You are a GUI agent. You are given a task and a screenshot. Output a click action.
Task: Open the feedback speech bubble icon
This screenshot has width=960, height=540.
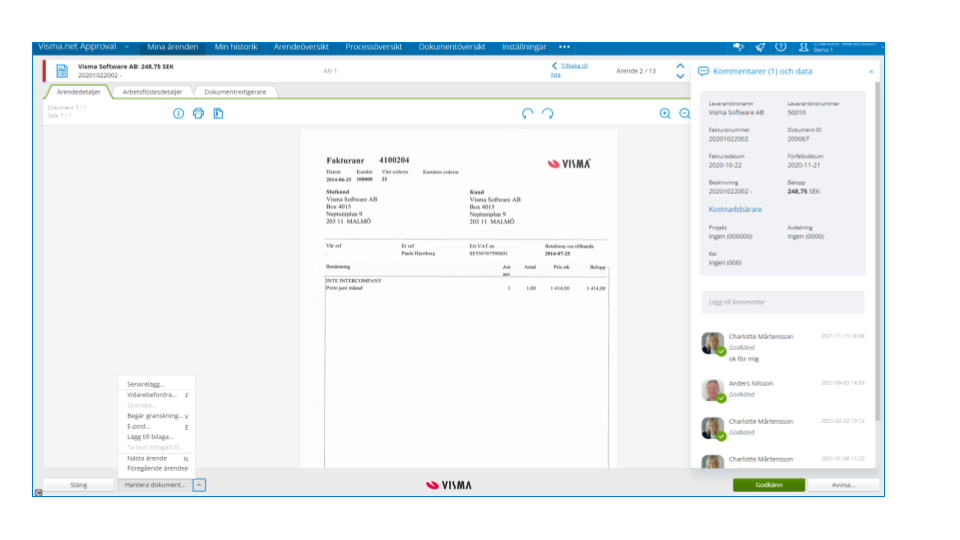pos(738,47)
